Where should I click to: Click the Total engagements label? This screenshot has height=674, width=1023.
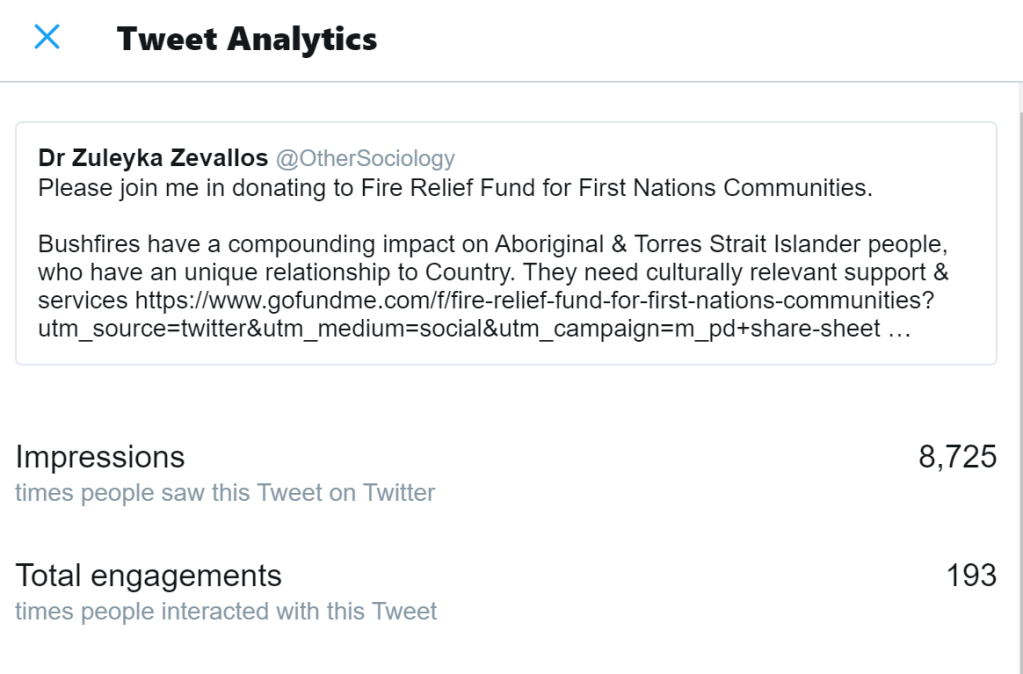(148, 575)
